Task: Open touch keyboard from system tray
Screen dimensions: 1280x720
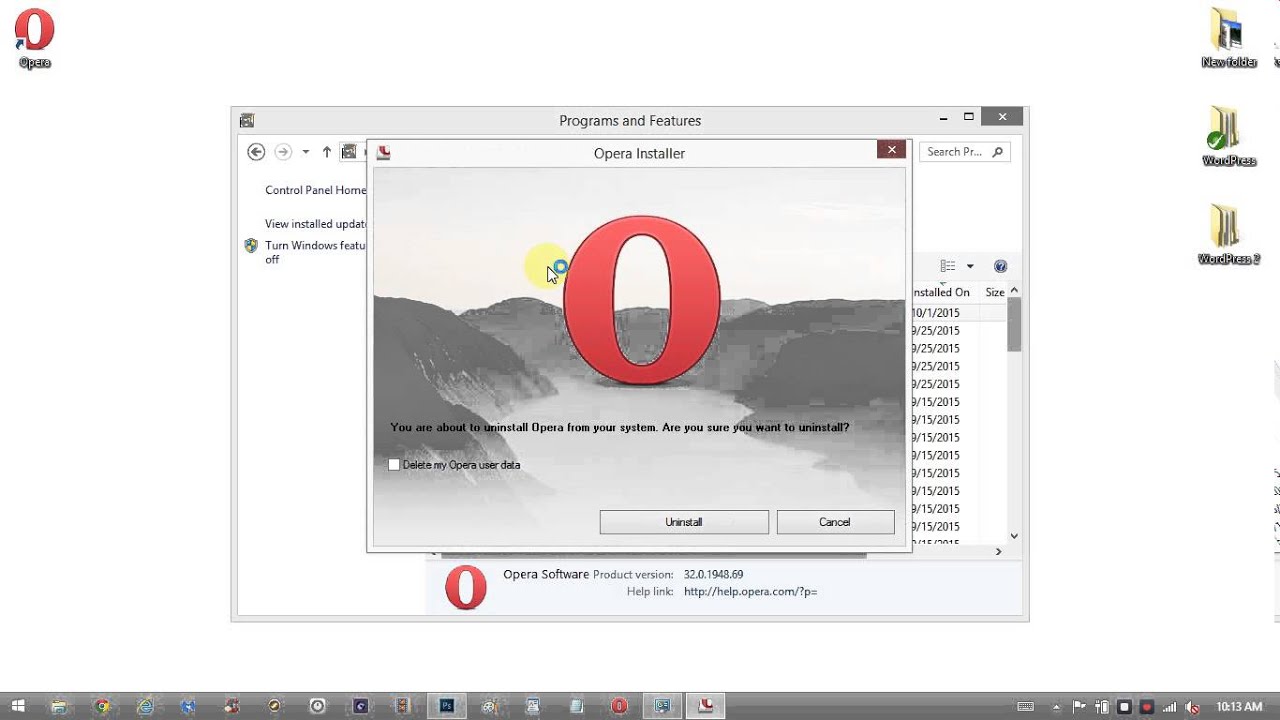Action: [1025, 707]
